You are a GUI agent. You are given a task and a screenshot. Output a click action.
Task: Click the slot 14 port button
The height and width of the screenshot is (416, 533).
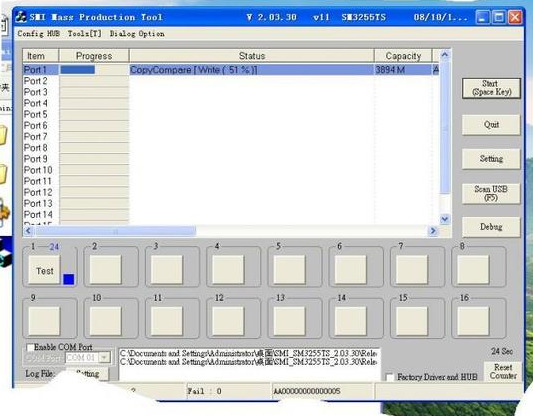[351, 321]
